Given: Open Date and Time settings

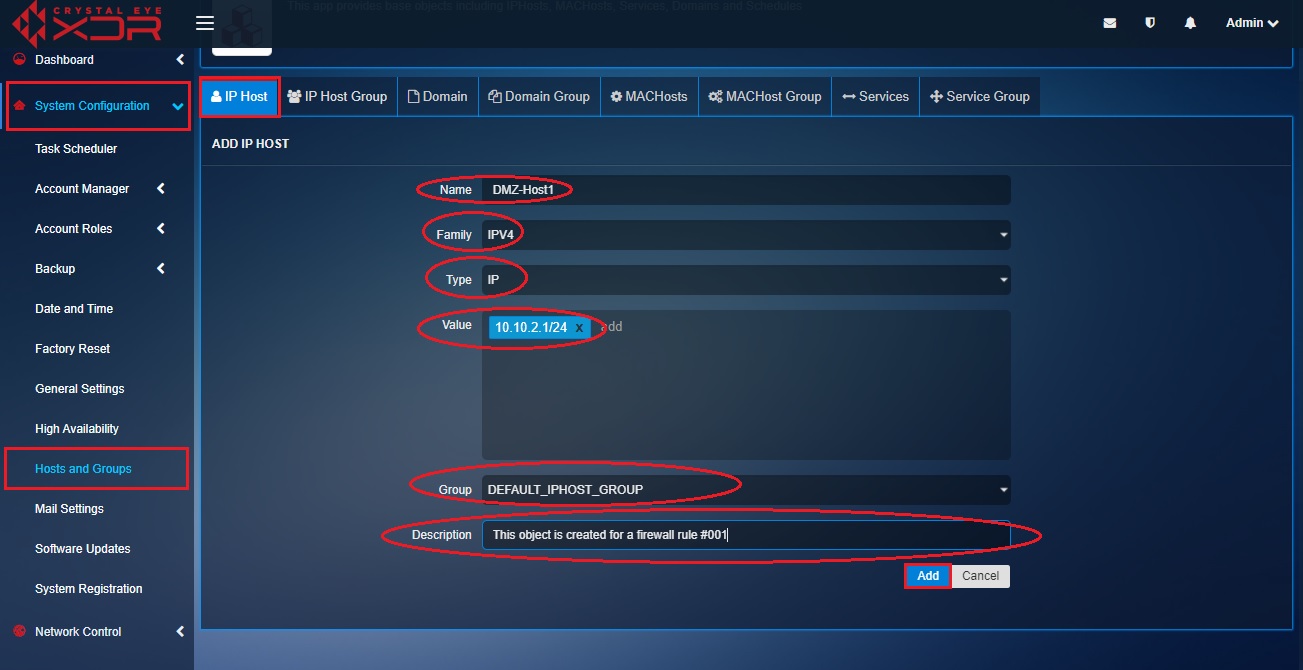Looking at the screenshot, I should [74, 309].
